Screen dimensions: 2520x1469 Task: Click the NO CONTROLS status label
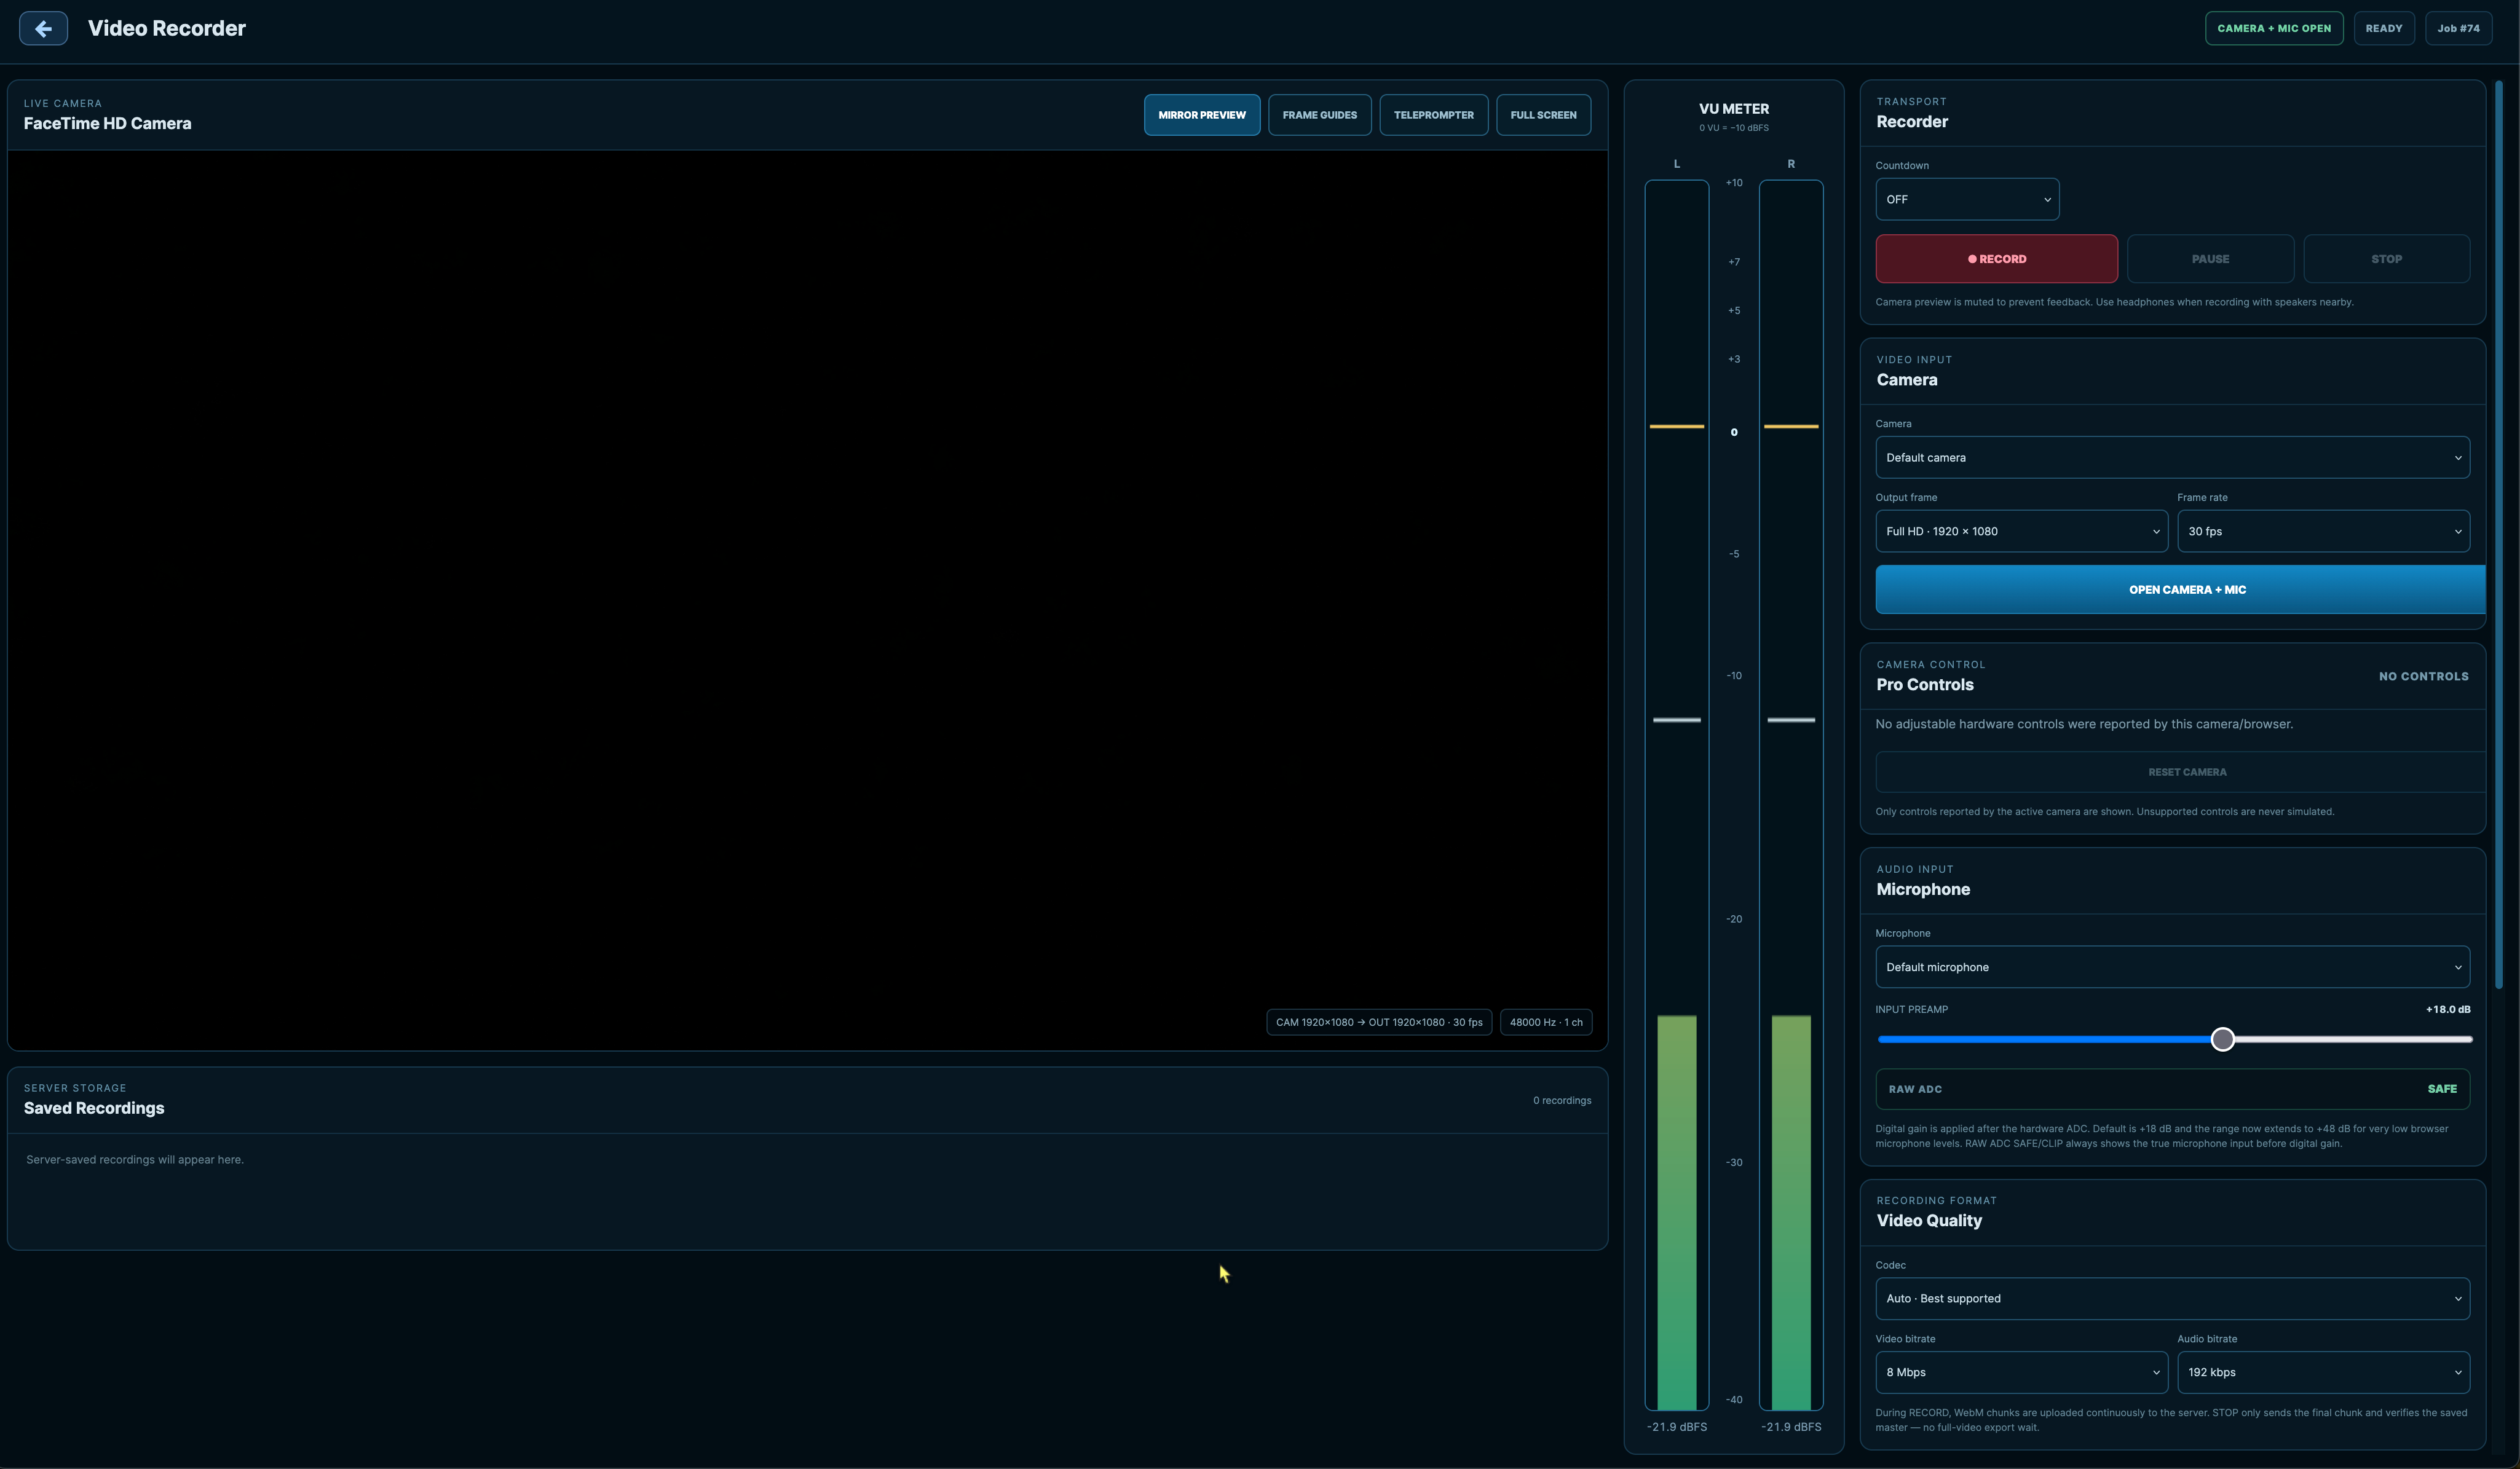pyautogui.click(x=2423, y=676)
